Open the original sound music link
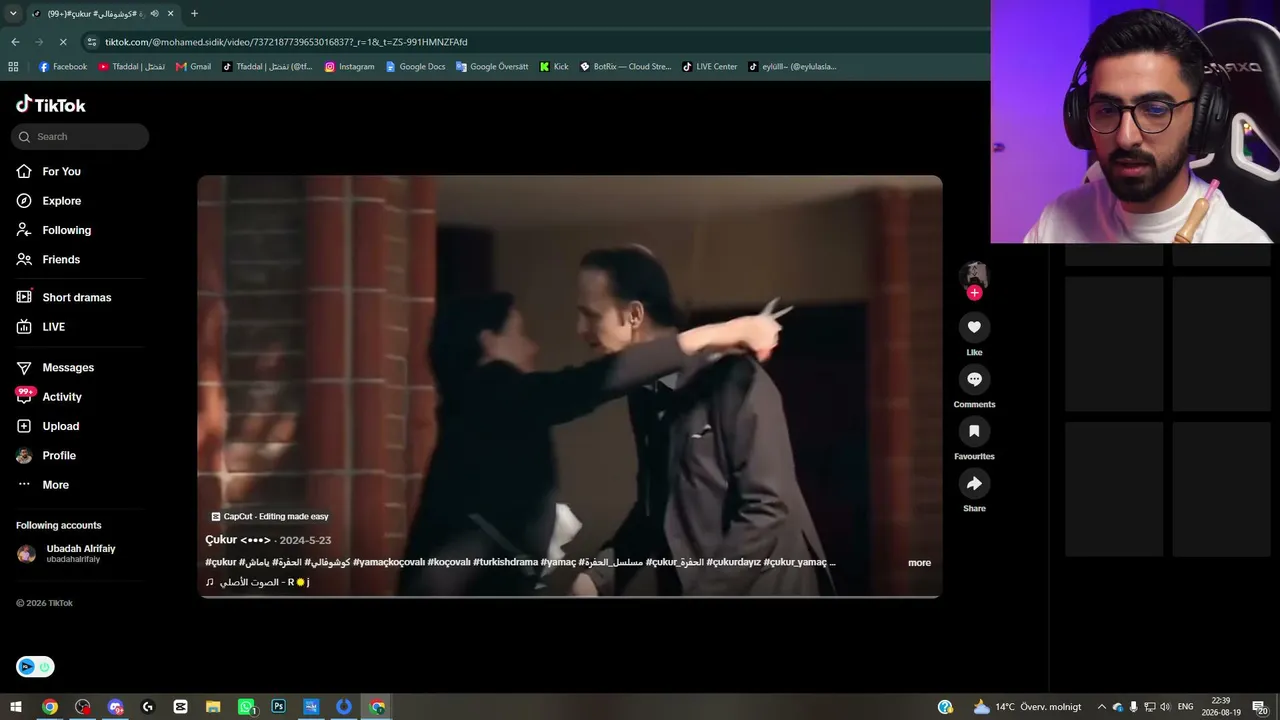The image size is (1280, 720). (x=257, y=582)
